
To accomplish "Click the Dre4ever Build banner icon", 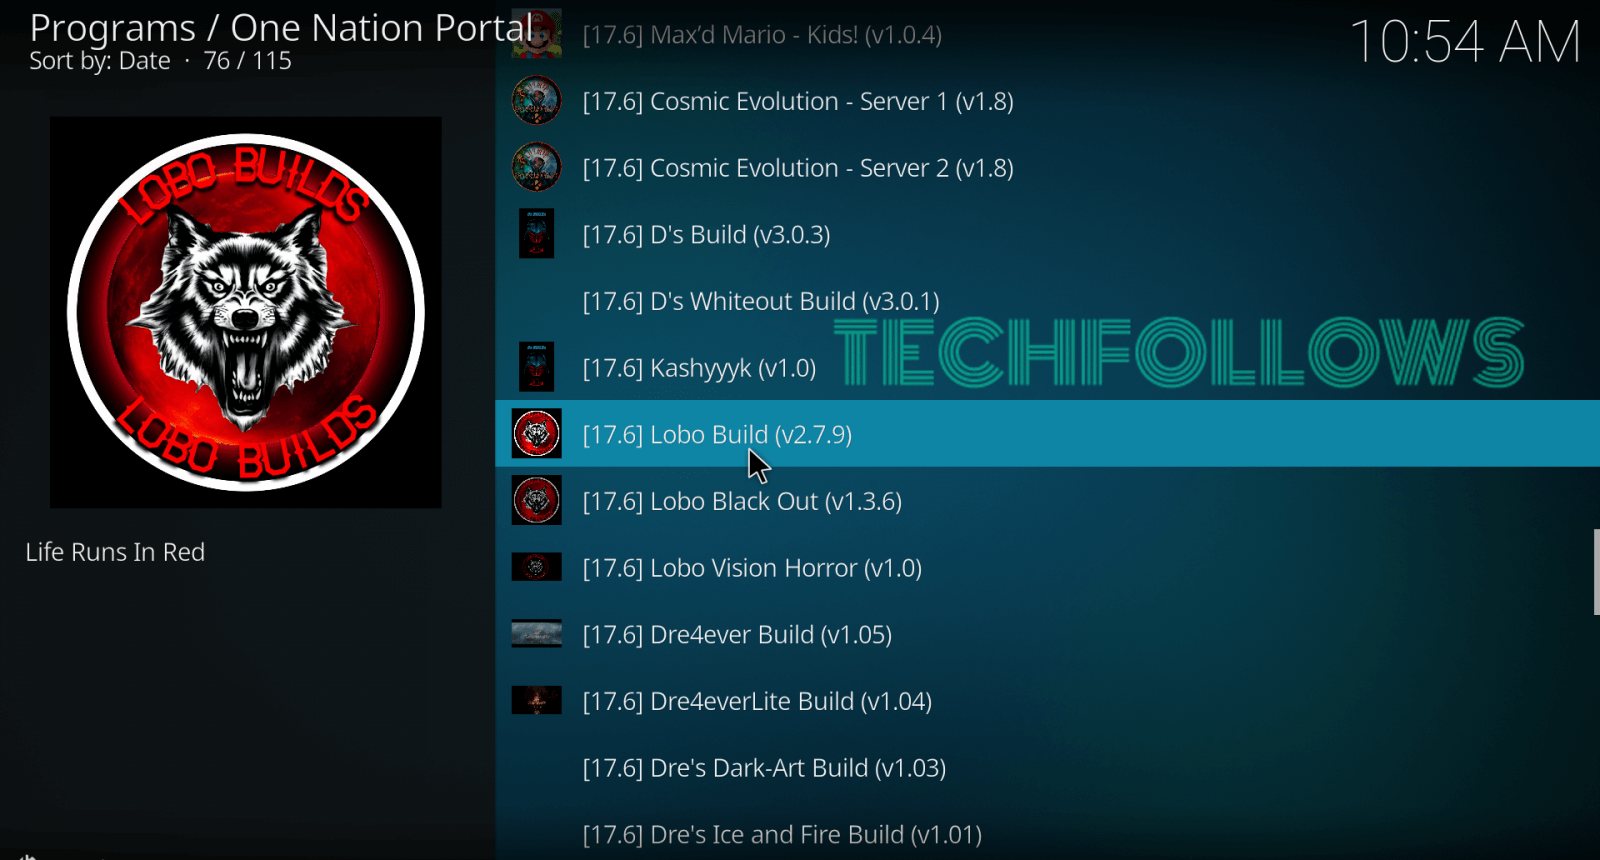I will [x=536, y=634].
